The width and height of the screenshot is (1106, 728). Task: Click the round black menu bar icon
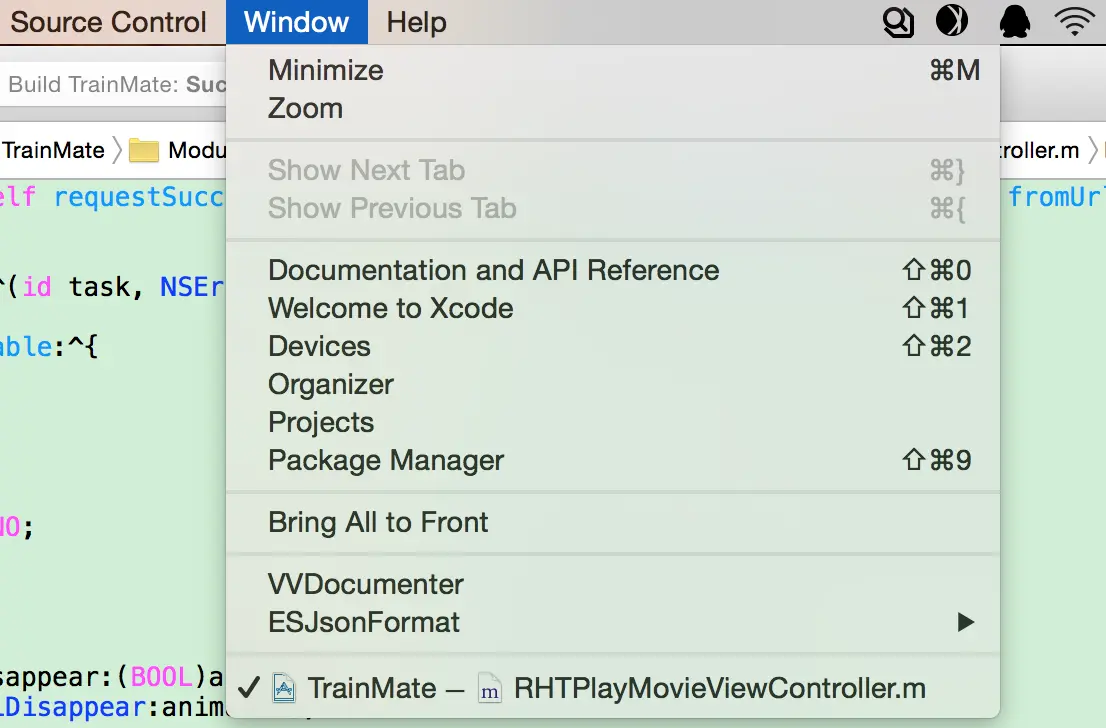[x=952, y=21]
